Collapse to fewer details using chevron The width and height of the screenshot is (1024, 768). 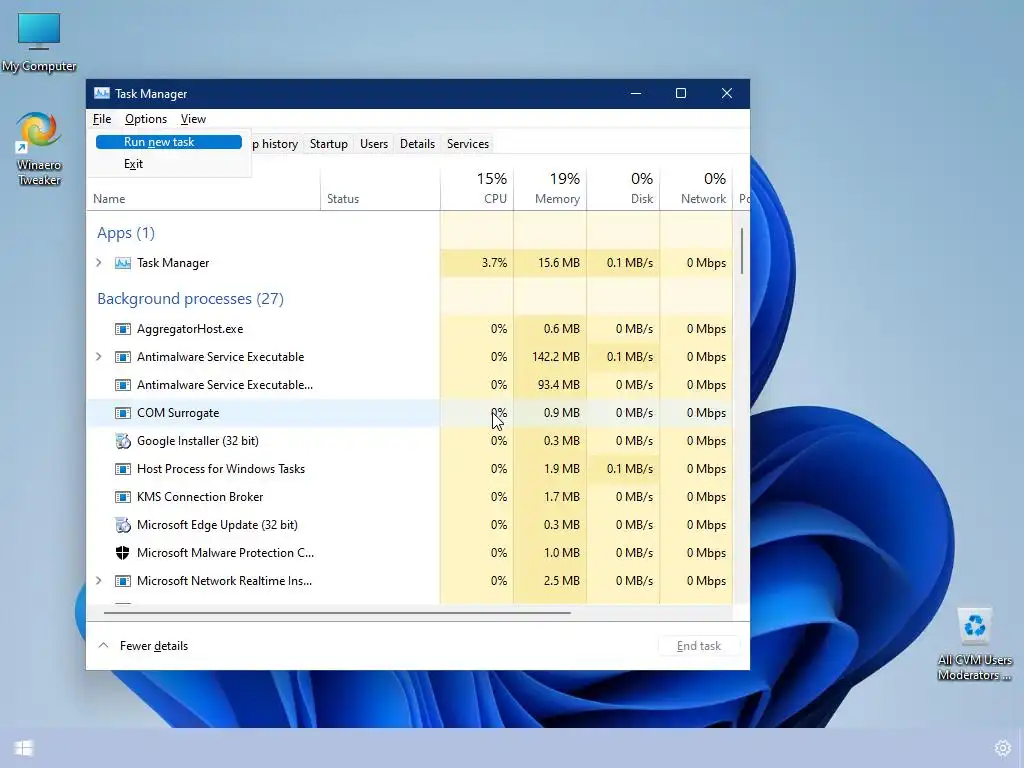click(x=103, y=645)
